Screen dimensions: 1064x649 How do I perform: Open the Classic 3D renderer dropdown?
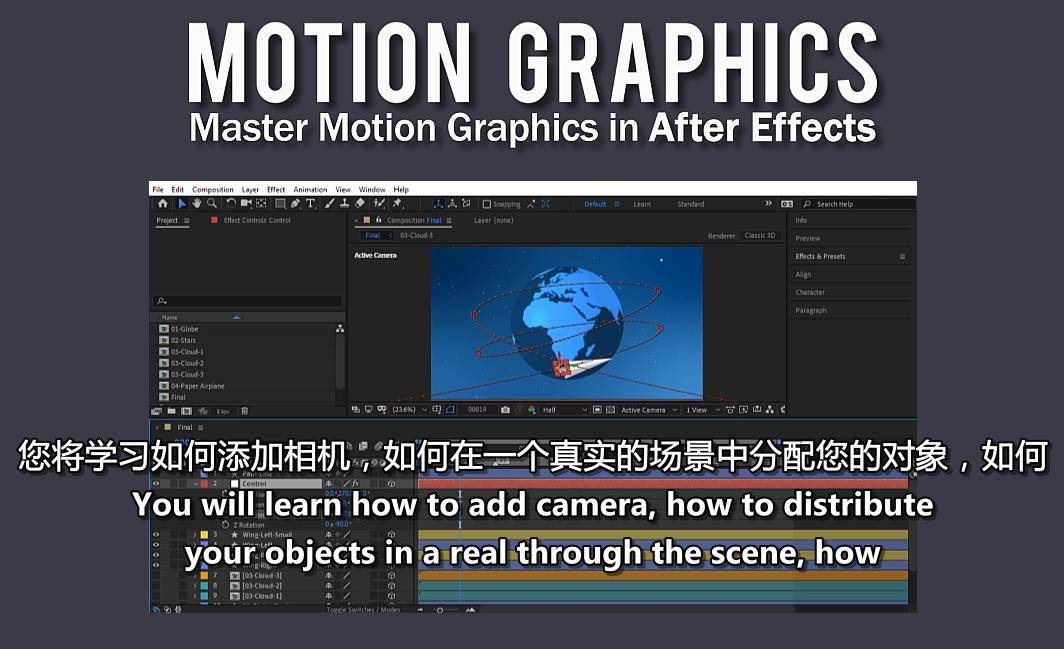(759, 236)
